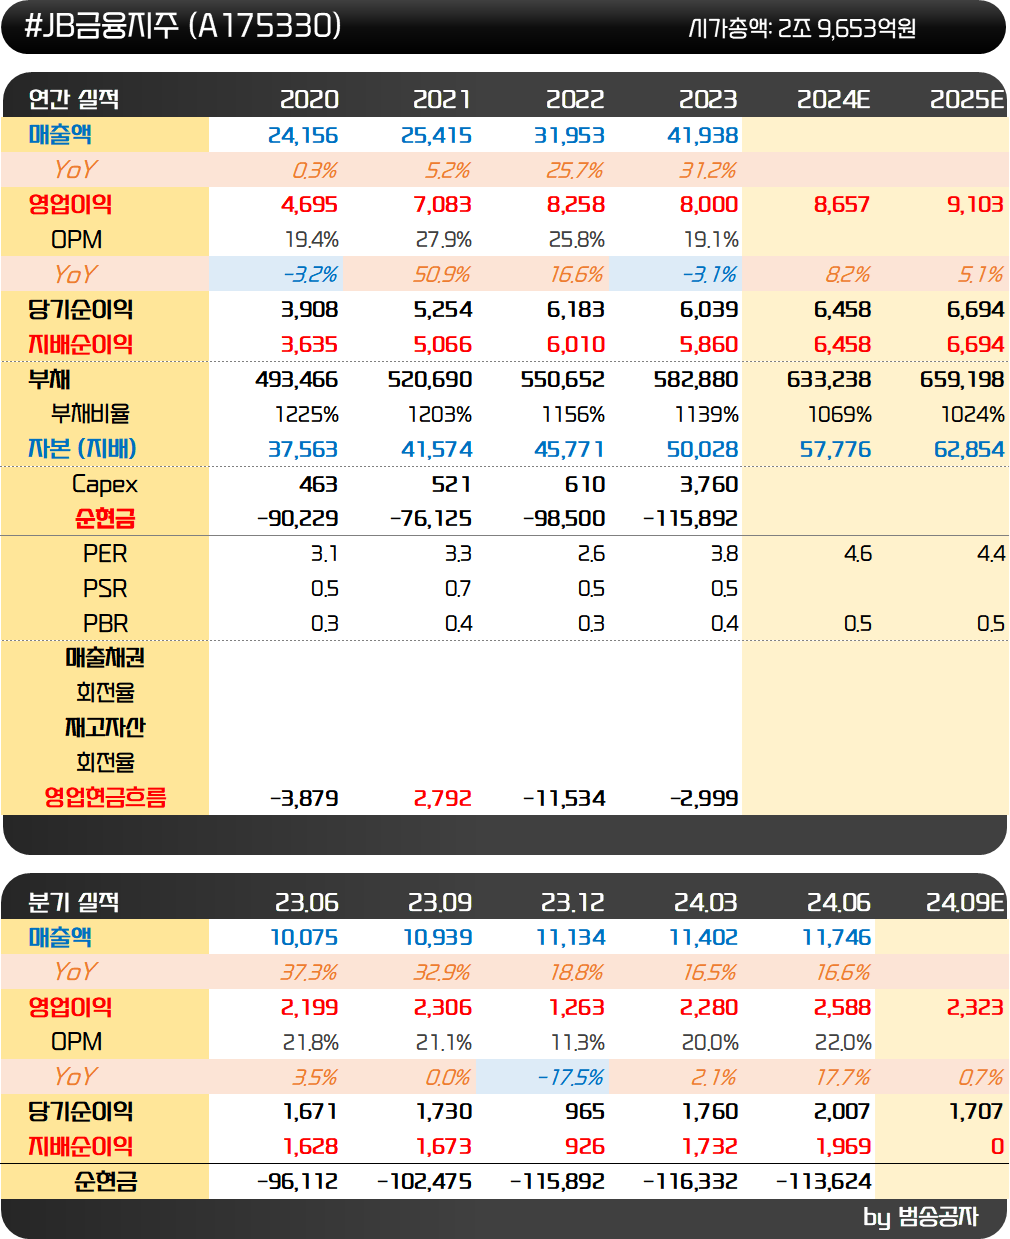Screen dimensions: 1010x1239
Task: Select 2024E operating profit 8,657
Action: pyautogui.click(x=842, y=205)
